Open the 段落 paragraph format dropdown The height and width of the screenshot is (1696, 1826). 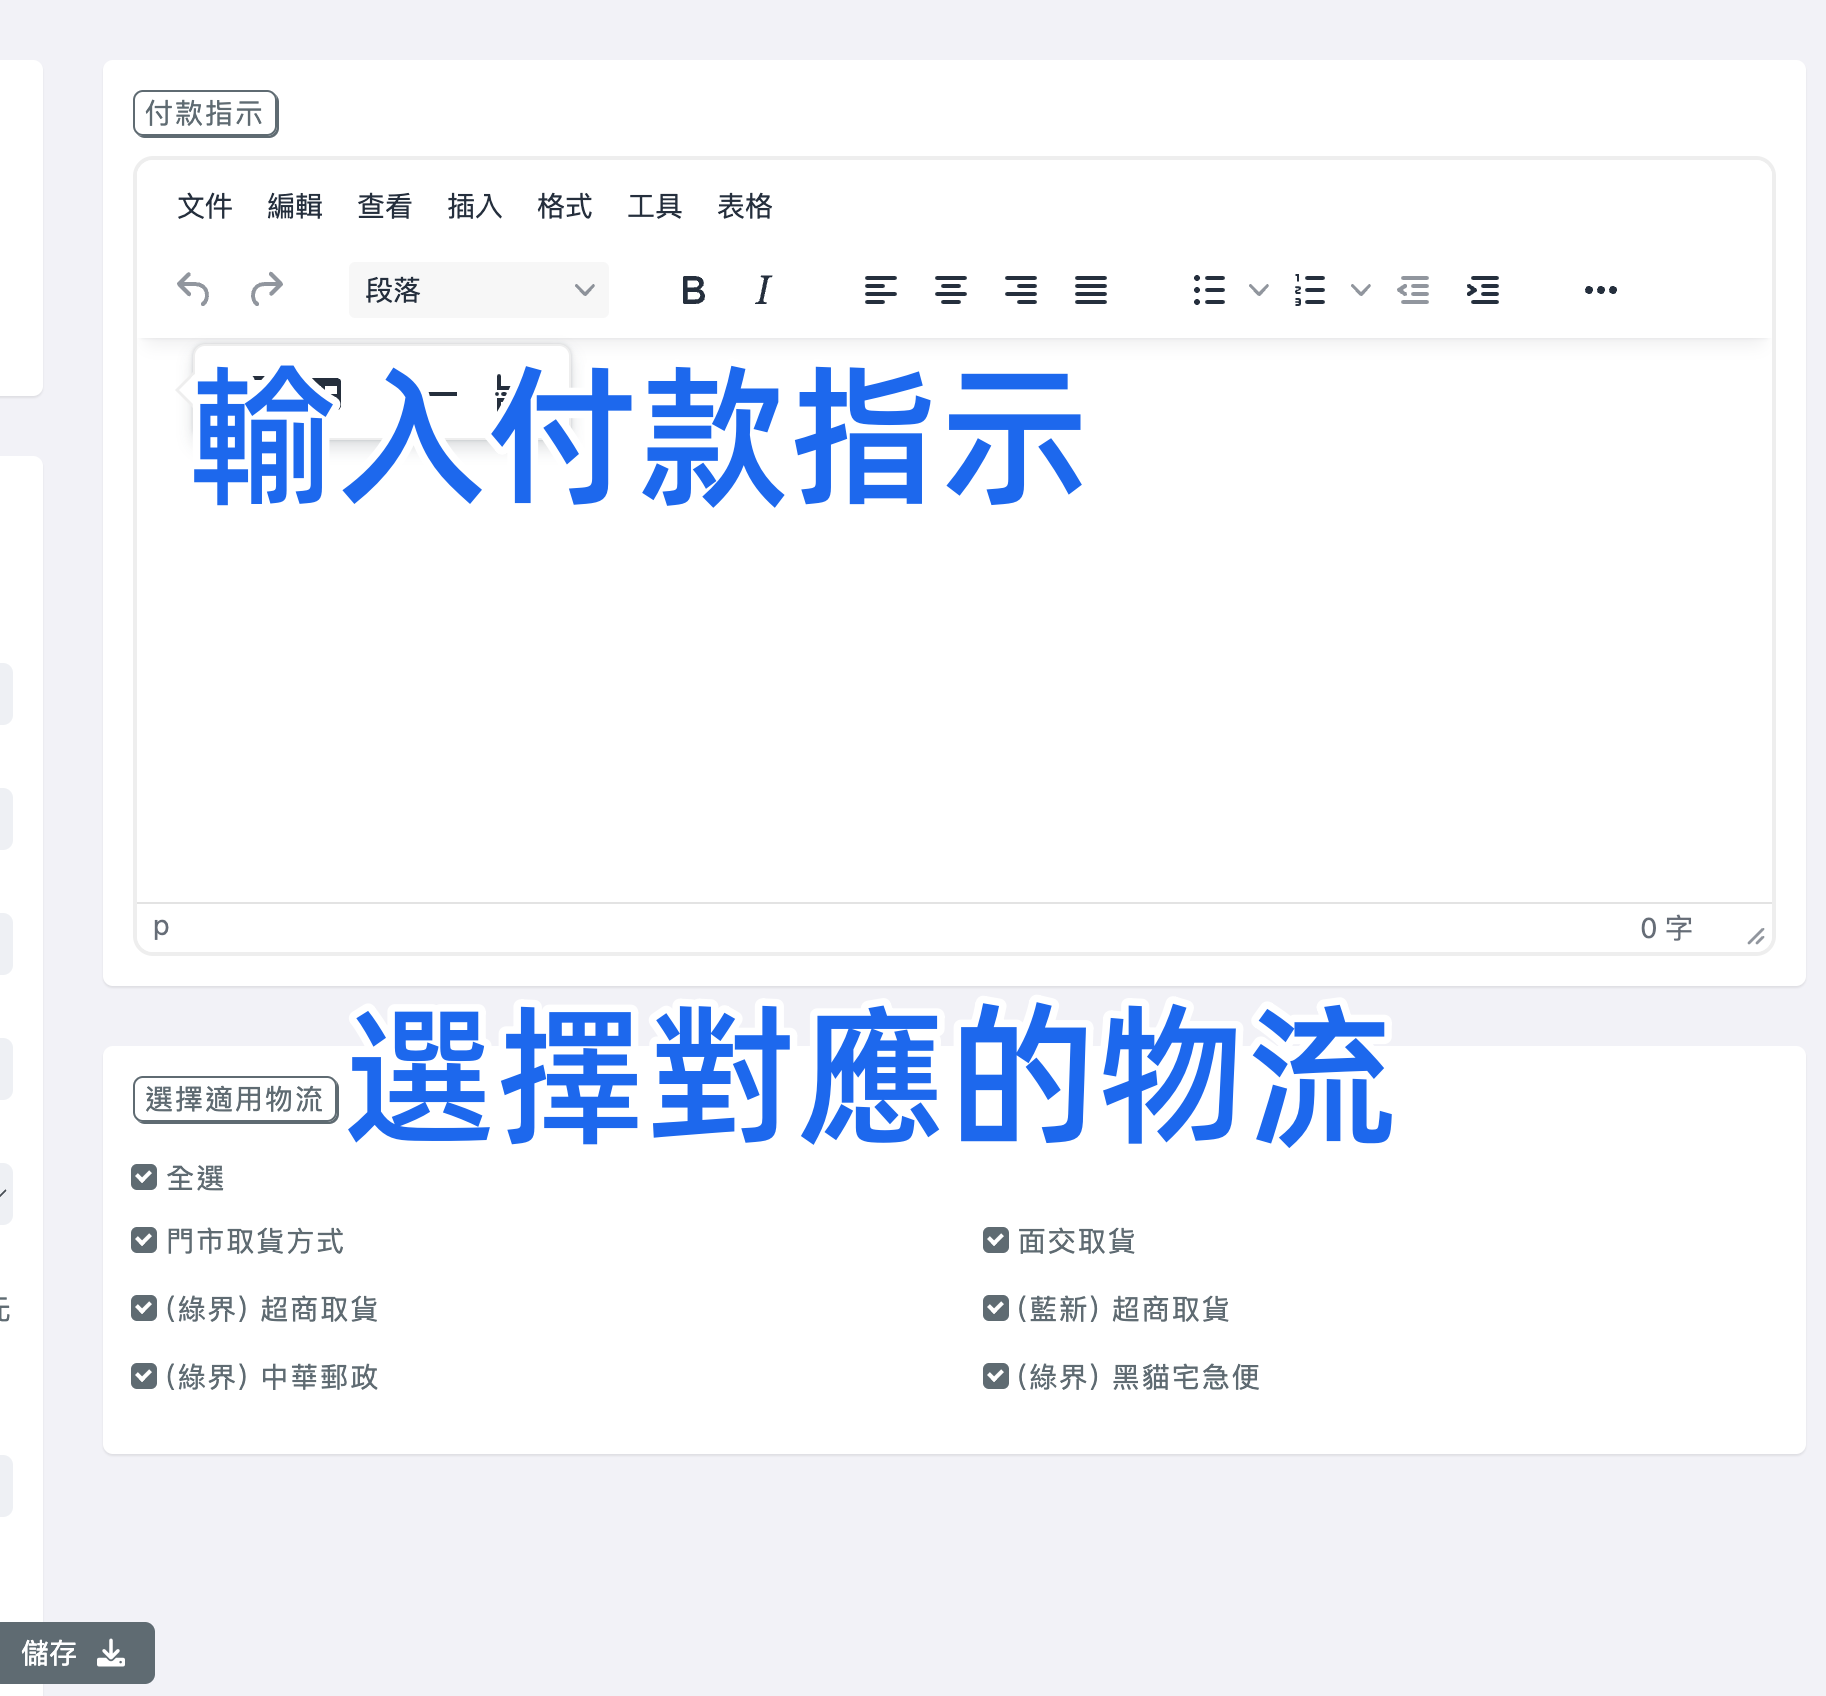[x=478, y=290]
